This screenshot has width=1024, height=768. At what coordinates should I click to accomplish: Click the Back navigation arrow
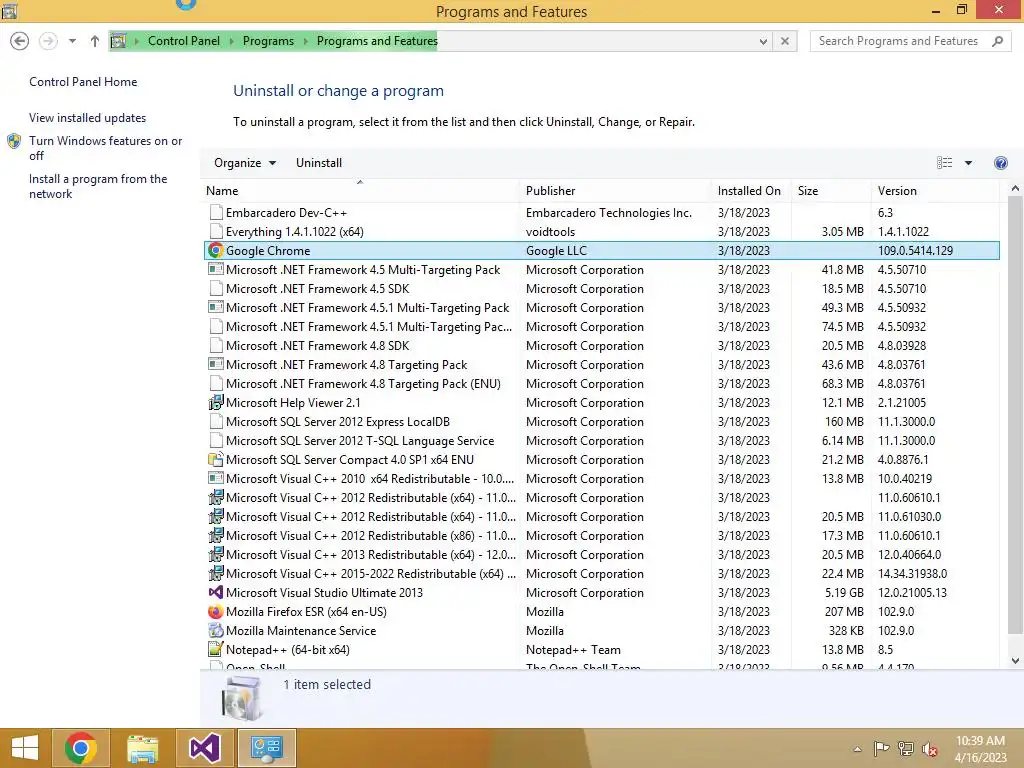(20, 41)
